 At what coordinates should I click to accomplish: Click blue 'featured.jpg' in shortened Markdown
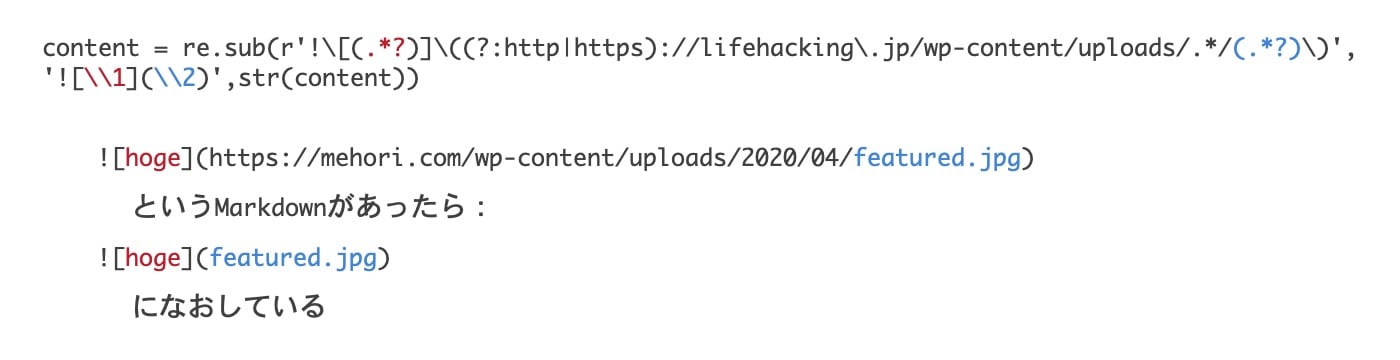(x=292, y=258)
